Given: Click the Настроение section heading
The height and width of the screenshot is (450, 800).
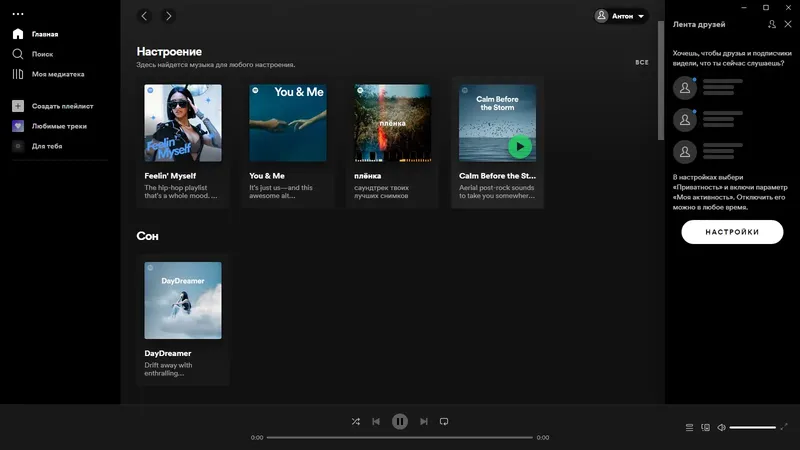Looking at the screenshot, I should [x=169, y=52].
